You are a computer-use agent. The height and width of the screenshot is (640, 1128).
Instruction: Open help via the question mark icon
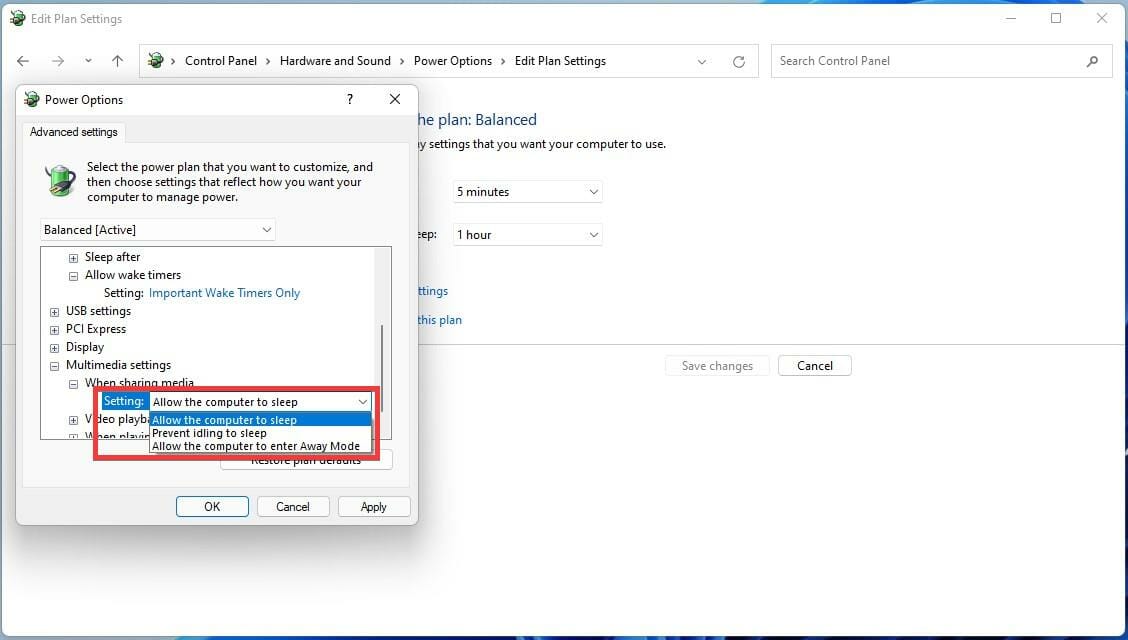(349, 99)
